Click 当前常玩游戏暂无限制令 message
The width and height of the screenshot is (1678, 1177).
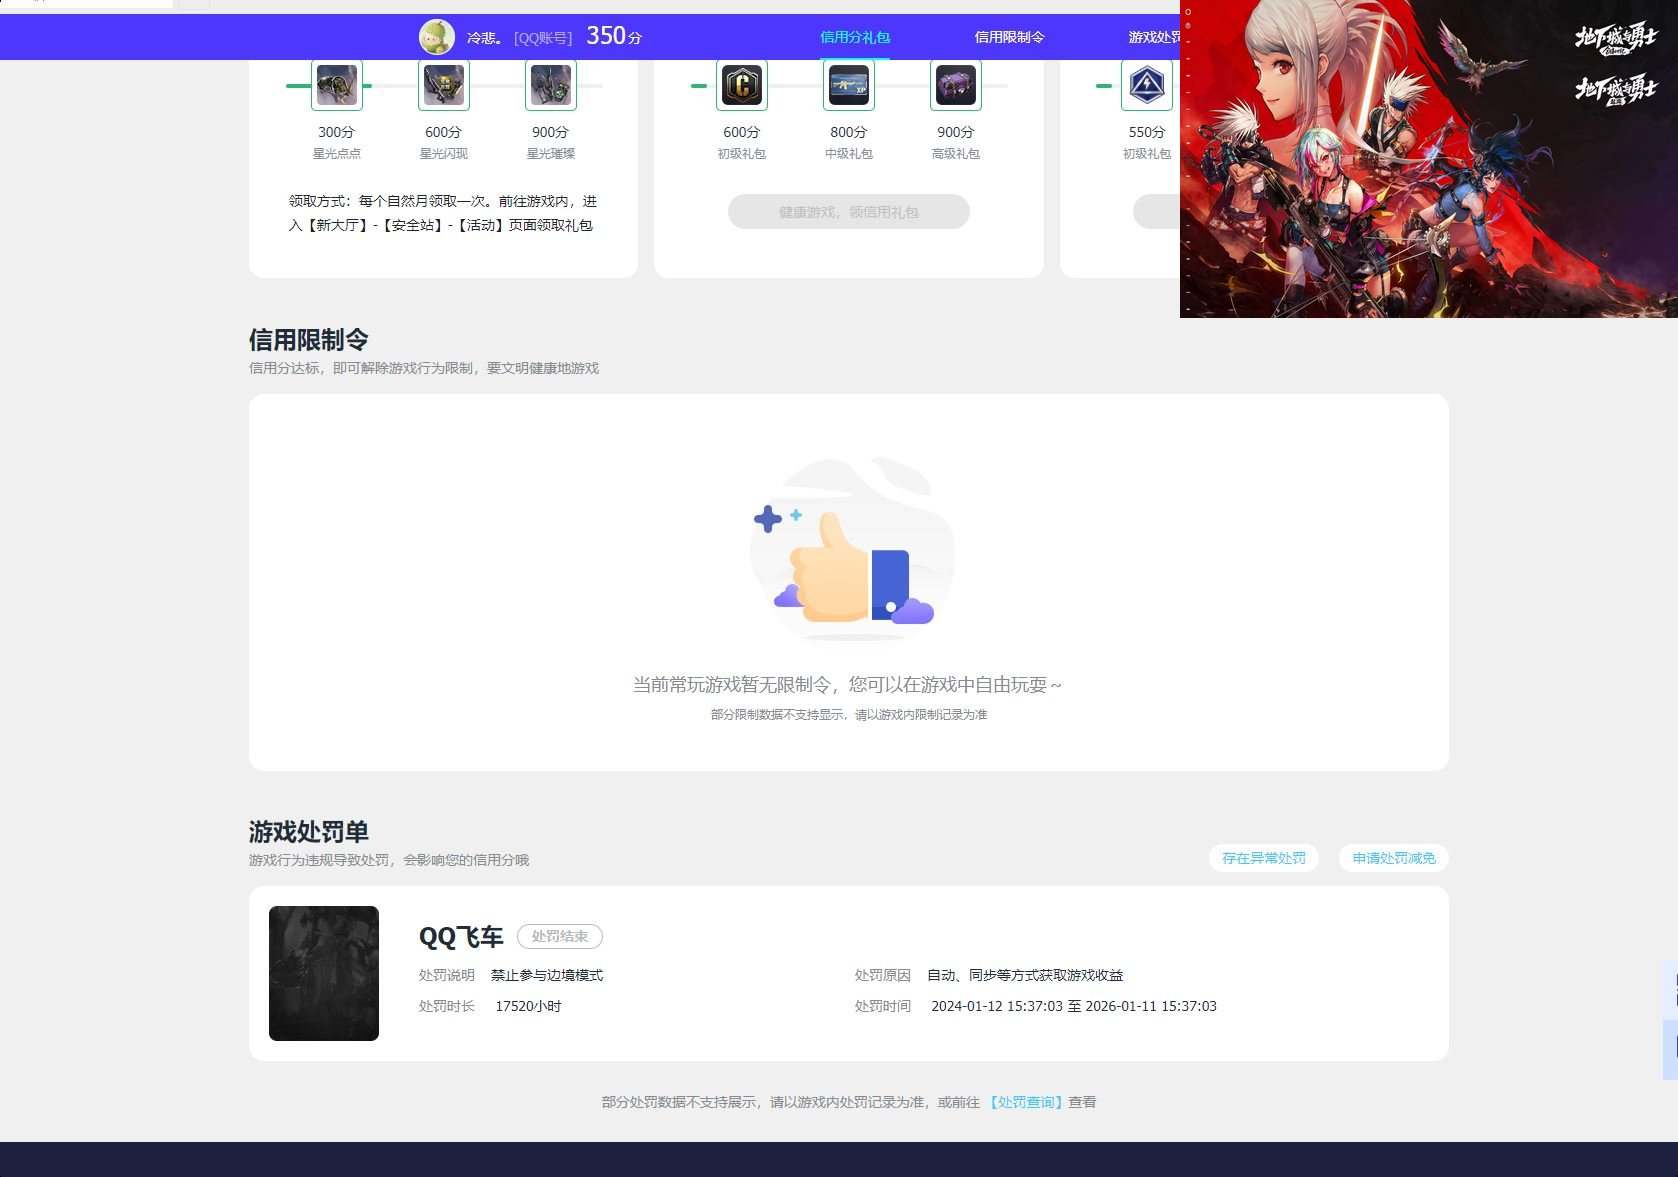point(847,685)
